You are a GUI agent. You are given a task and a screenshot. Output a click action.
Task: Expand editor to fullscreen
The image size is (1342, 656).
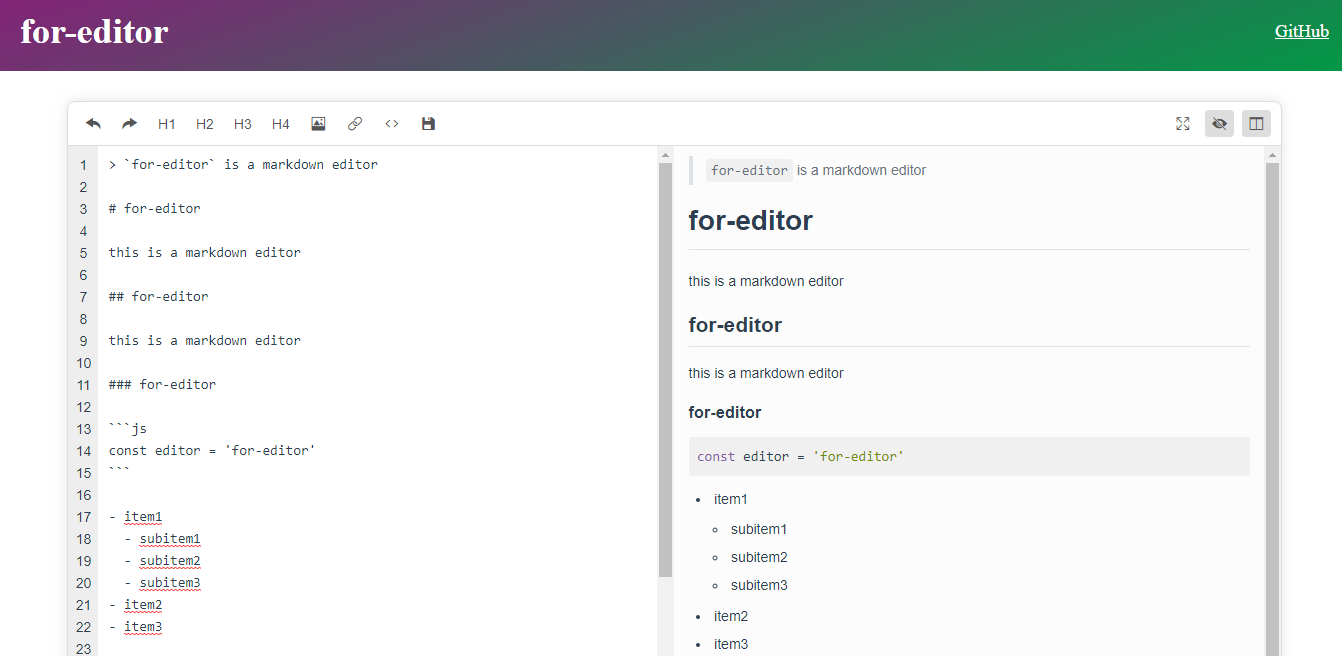(1183, 124)
